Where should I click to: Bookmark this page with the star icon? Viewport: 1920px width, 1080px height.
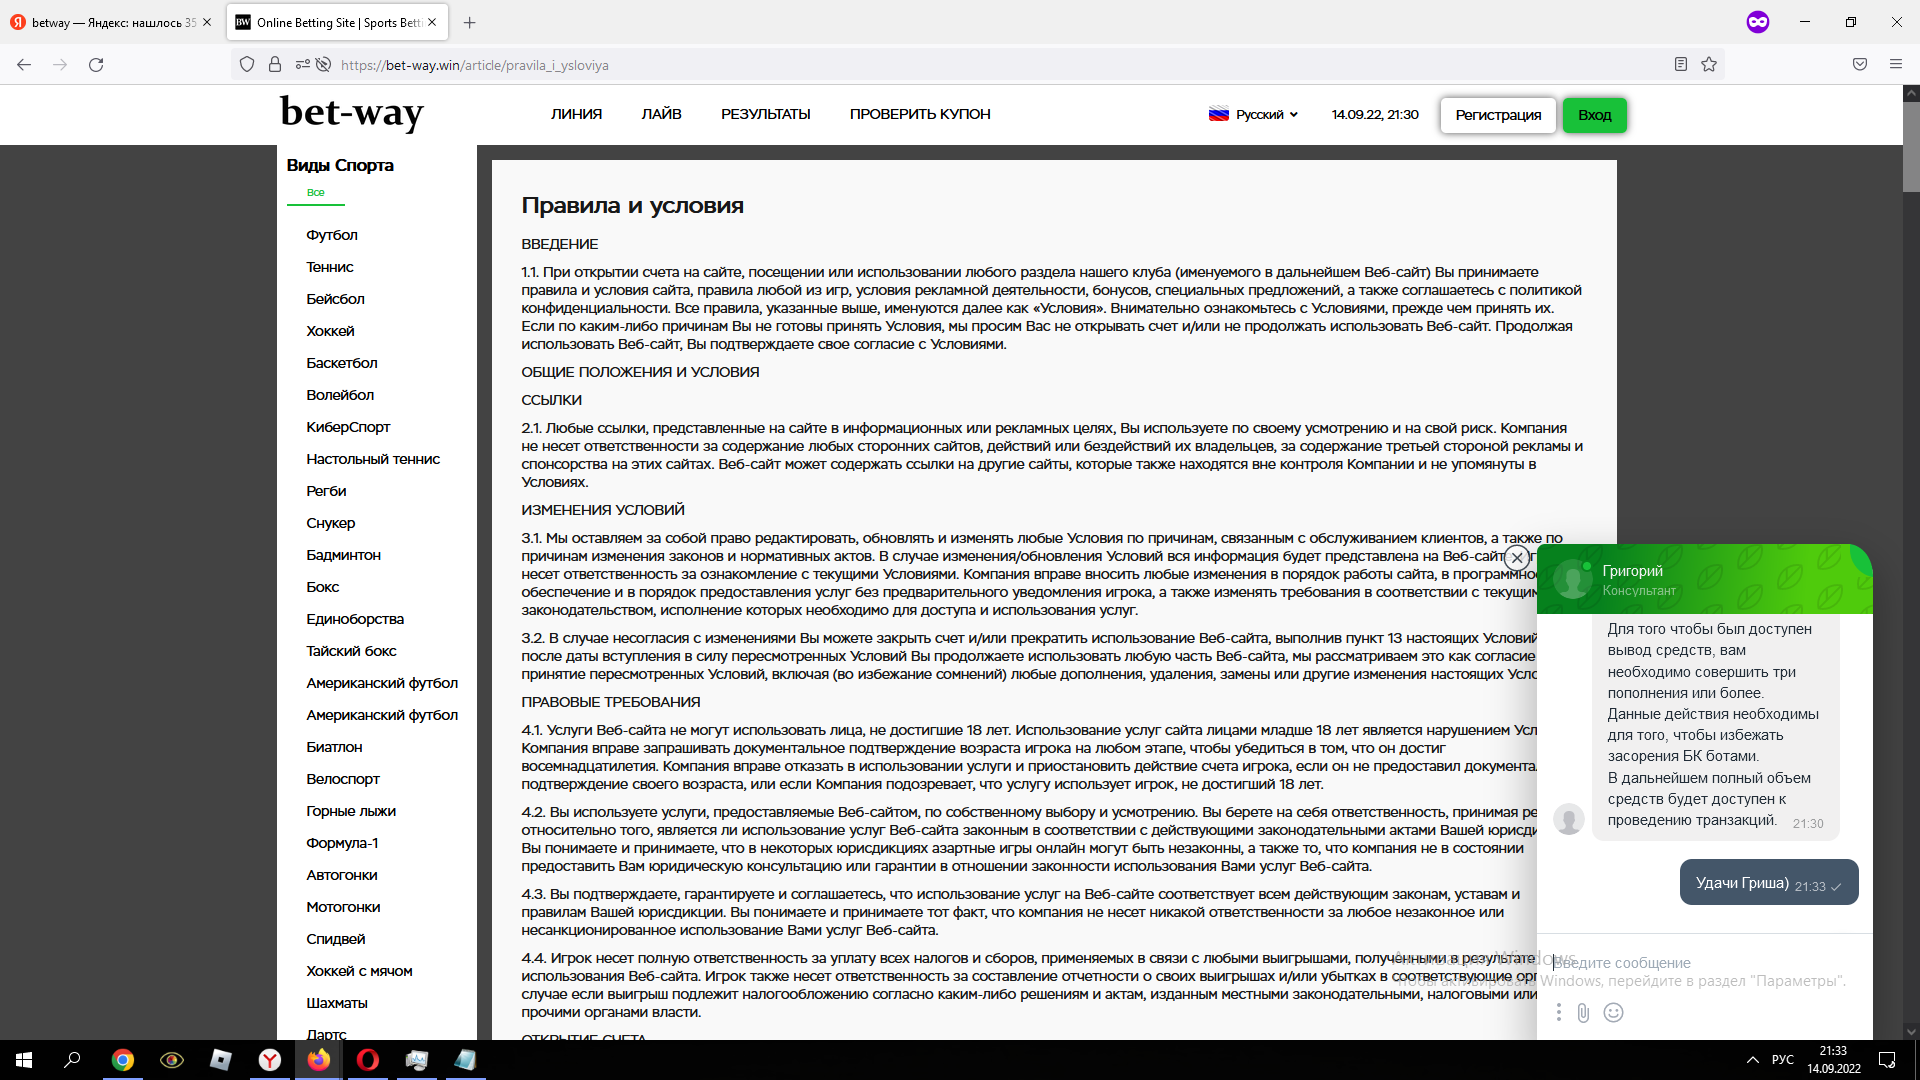1709,65
